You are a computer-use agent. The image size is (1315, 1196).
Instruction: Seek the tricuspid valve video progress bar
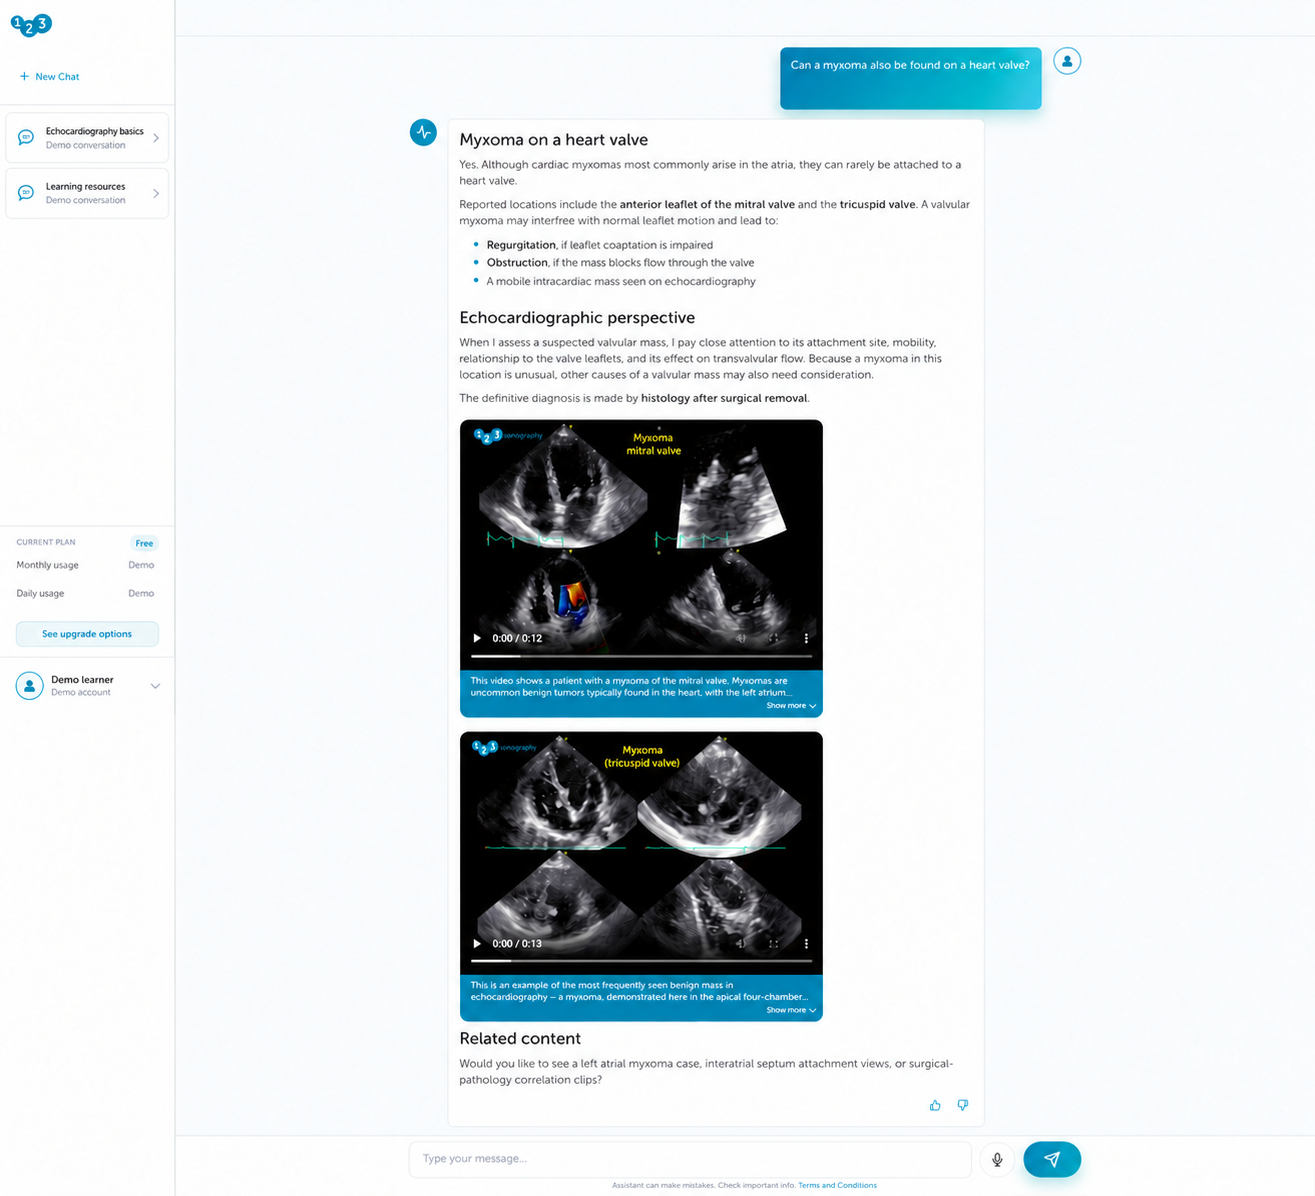[x=641, y=961]
